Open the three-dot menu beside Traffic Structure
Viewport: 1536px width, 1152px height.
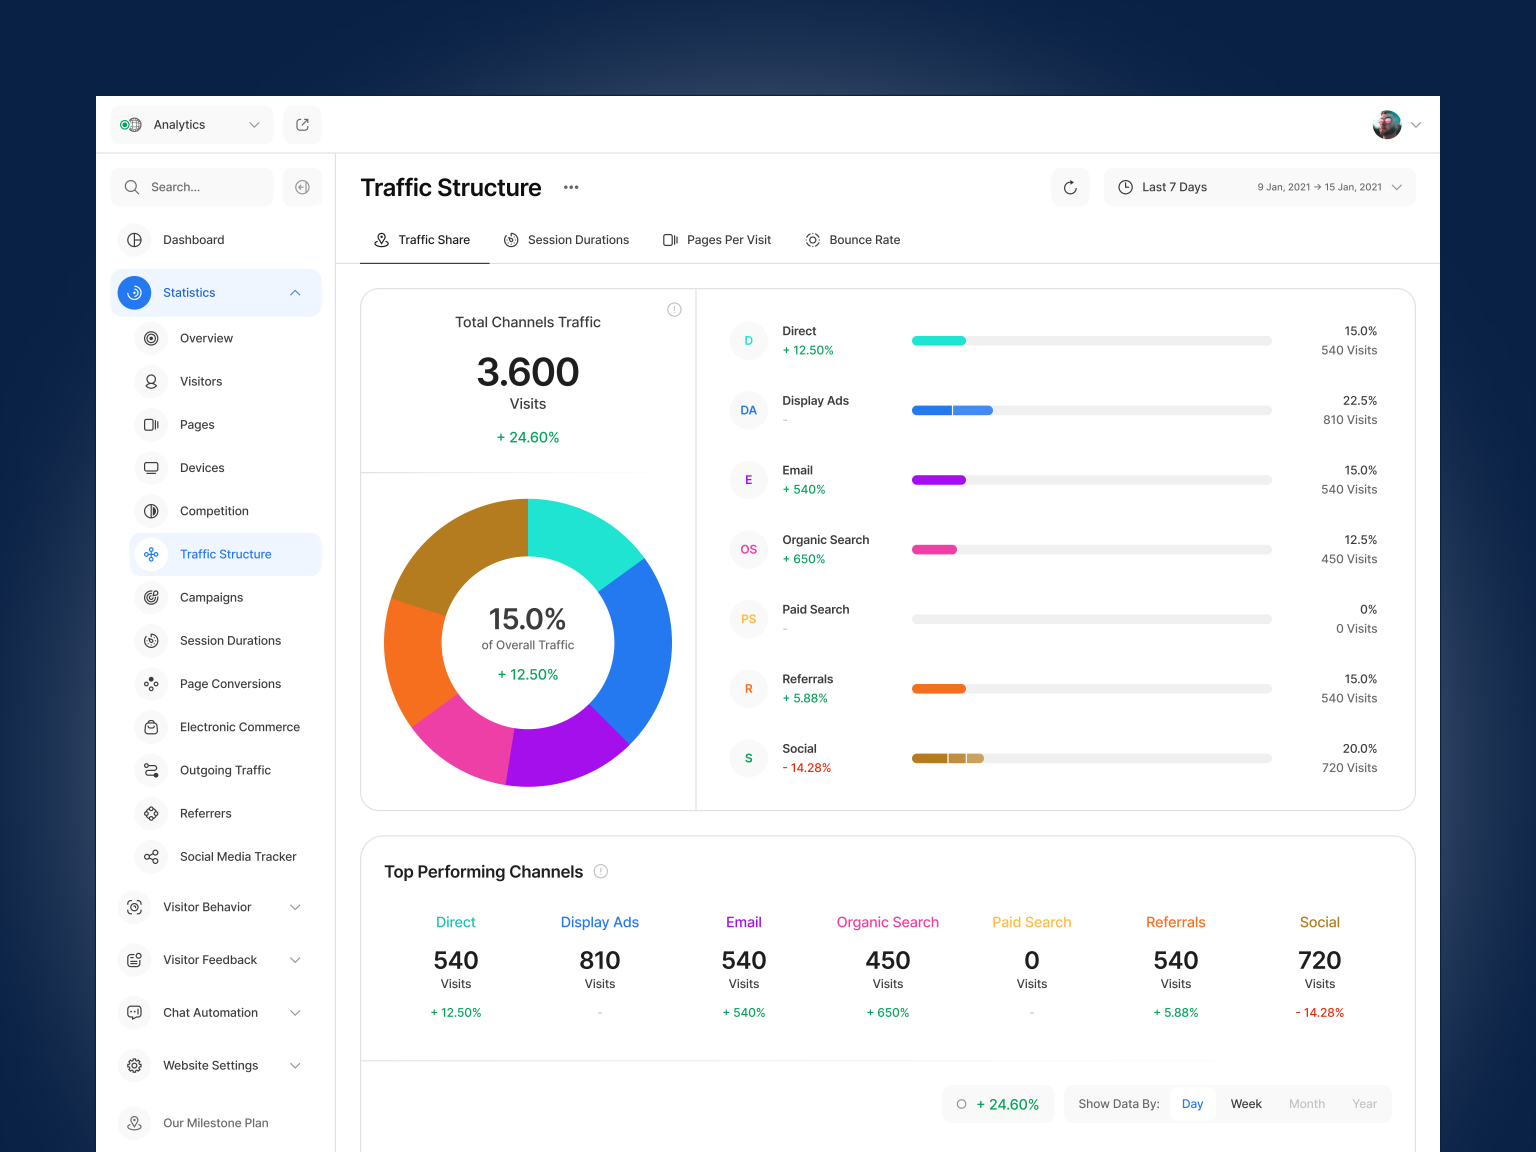point(571,187)
